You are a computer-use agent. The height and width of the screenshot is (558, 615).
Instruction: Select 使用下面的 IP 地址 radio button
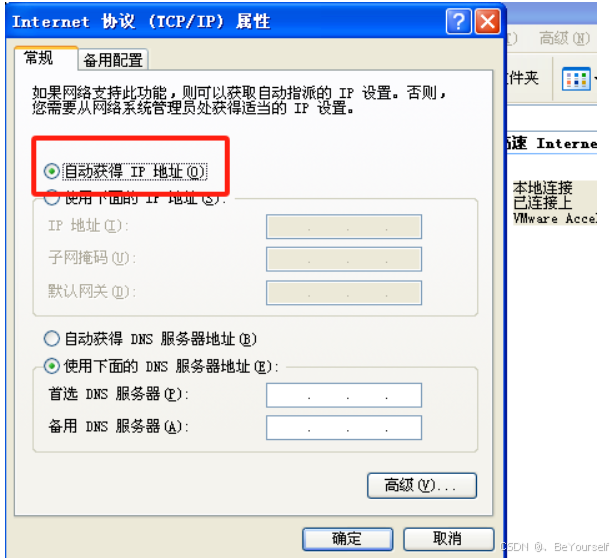click(x=51, y=198)
